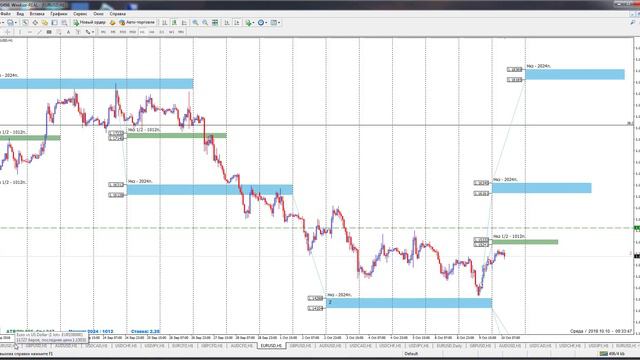640x360 pixels.
Task: Open the Terminal panel
Action: coord(55,22)
